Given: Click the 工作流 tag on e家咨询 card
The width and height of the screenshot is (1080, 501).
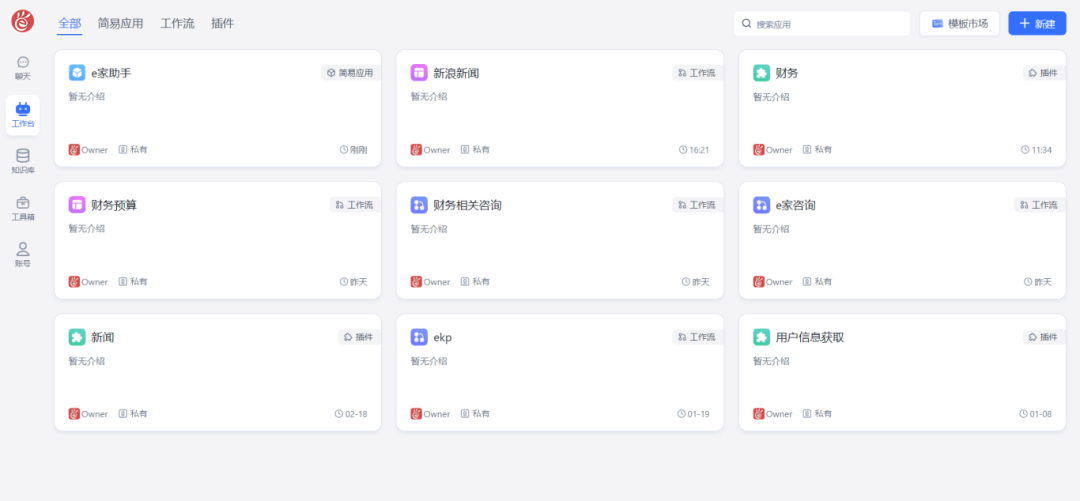Looking at the screenshot, I should coord(1040,205).
